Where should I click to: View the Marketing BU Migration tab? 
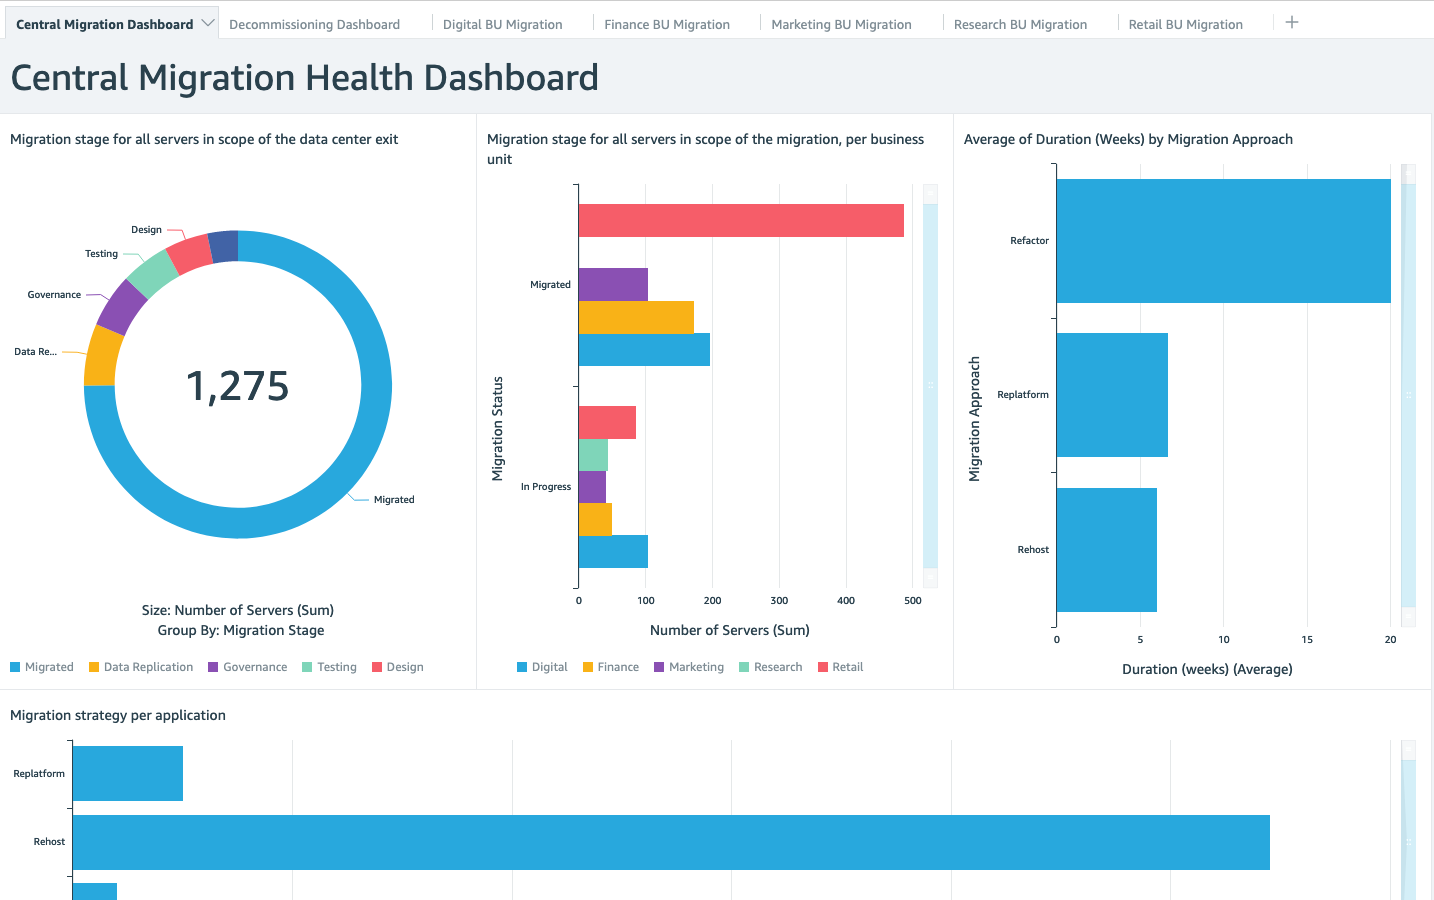point(841,22)
